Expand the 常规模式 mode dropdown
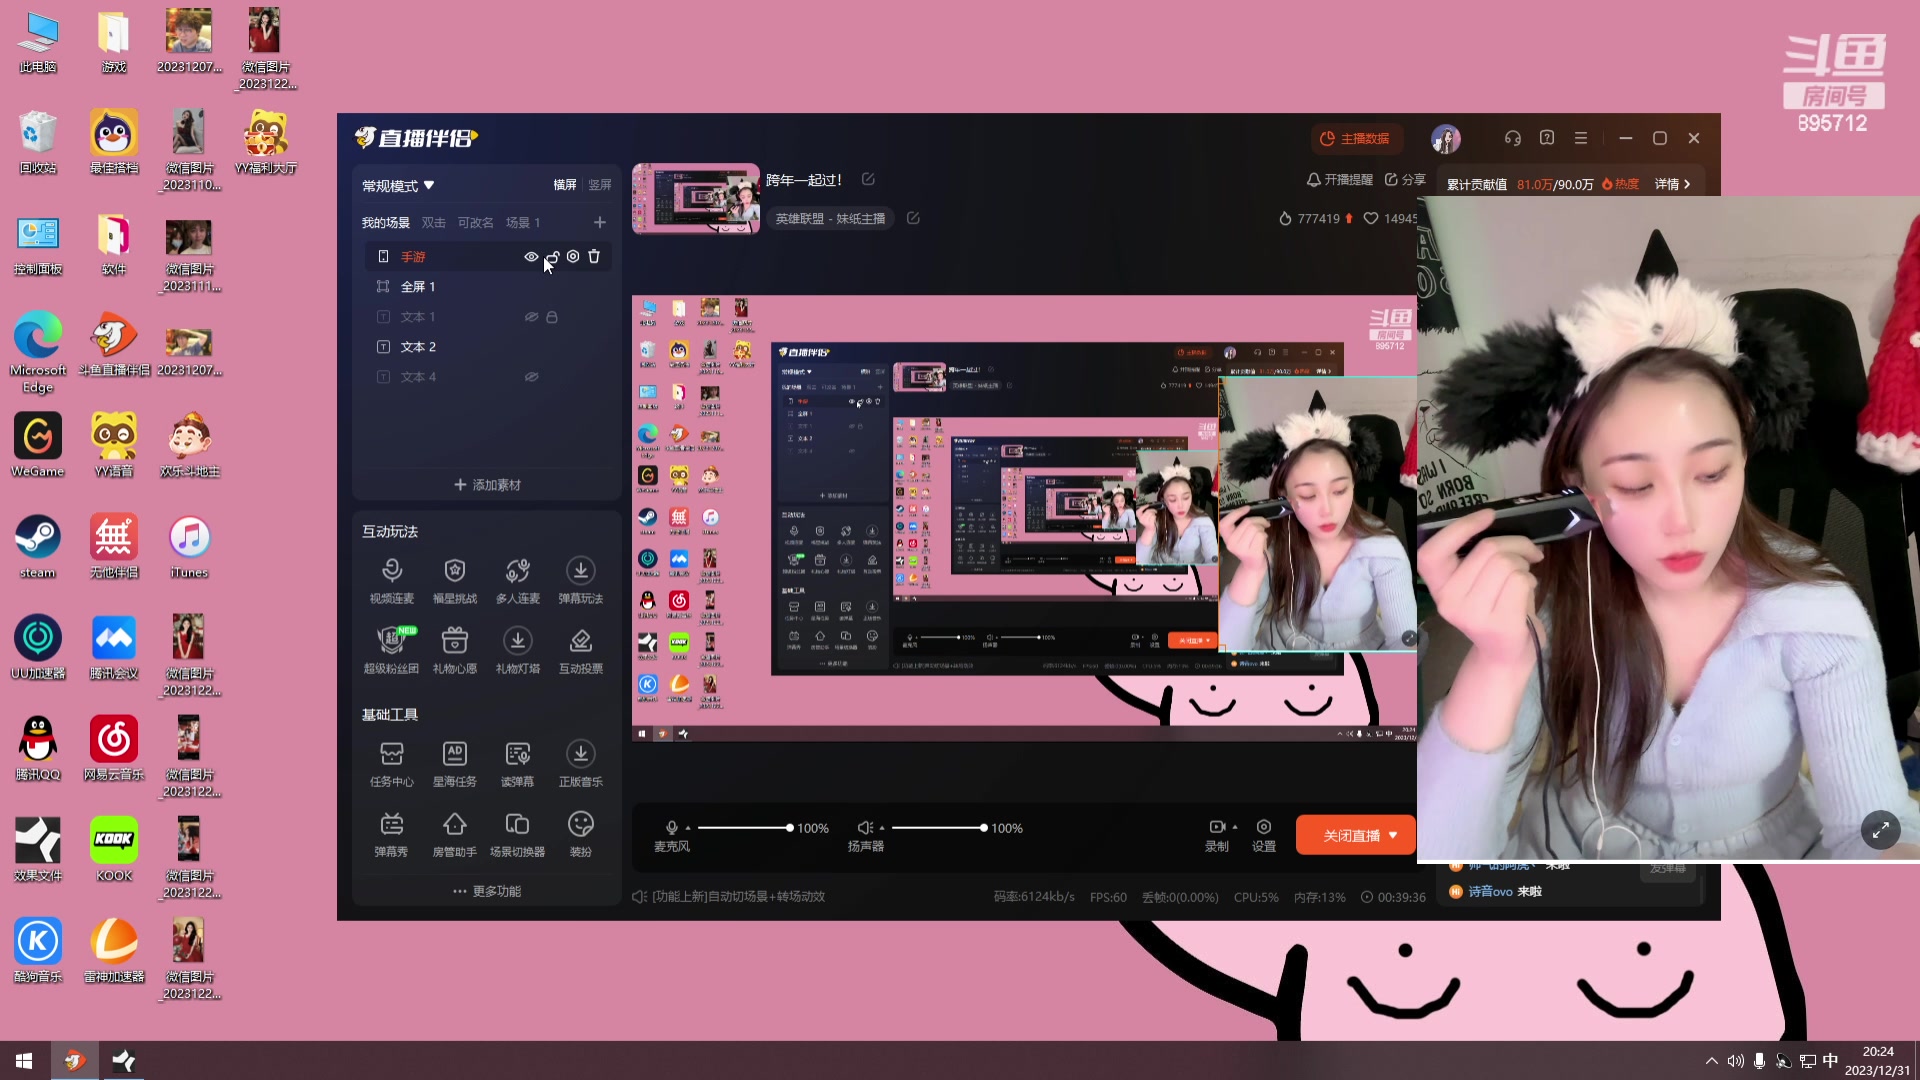 point(398,186)
